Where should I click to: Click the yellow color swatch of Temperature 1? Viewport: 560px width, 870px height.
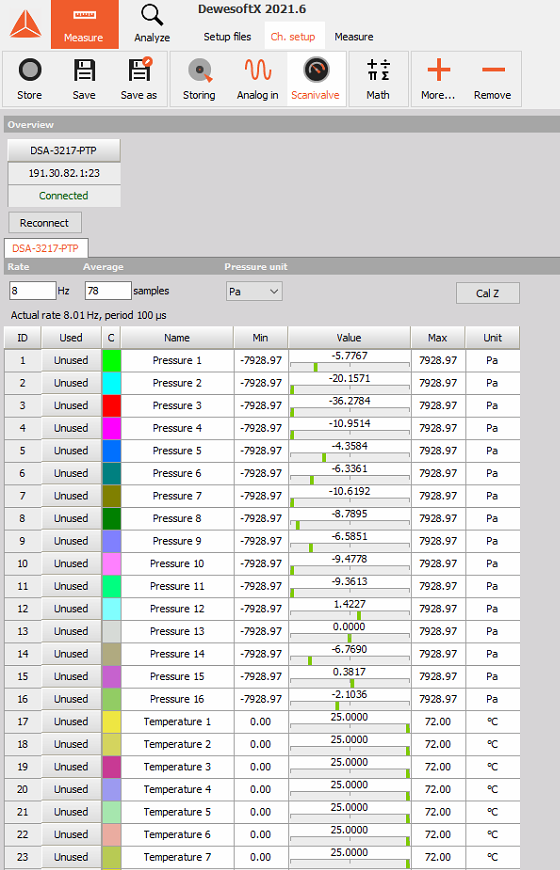click(112, 721)
